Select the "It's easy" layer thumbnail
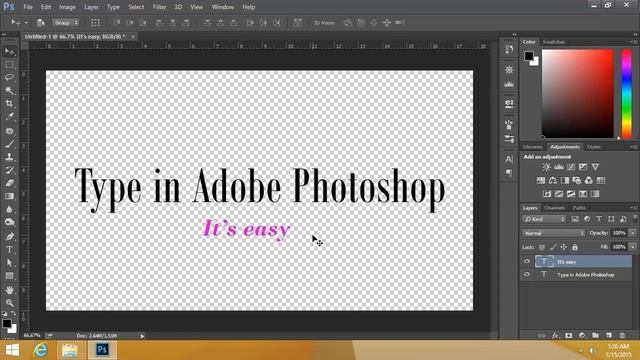The image size is (640, 360). tap(544, 261)
